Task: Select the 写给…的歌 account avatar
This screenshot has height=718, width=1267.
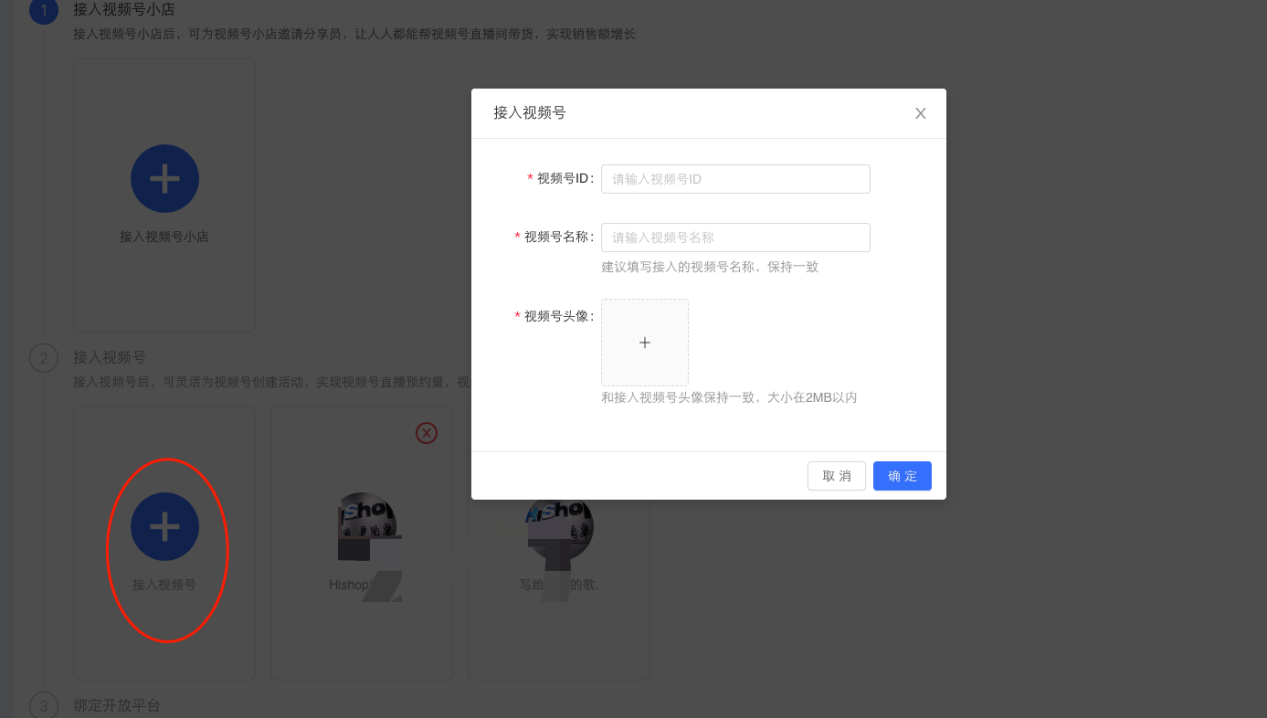Action: click(559, 525)
